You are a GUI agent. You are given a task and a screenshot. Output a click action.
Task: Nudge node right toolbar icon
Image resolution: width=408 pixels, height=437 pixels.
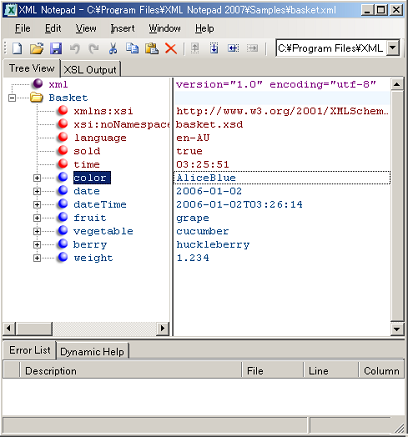(x=252, y=48)
